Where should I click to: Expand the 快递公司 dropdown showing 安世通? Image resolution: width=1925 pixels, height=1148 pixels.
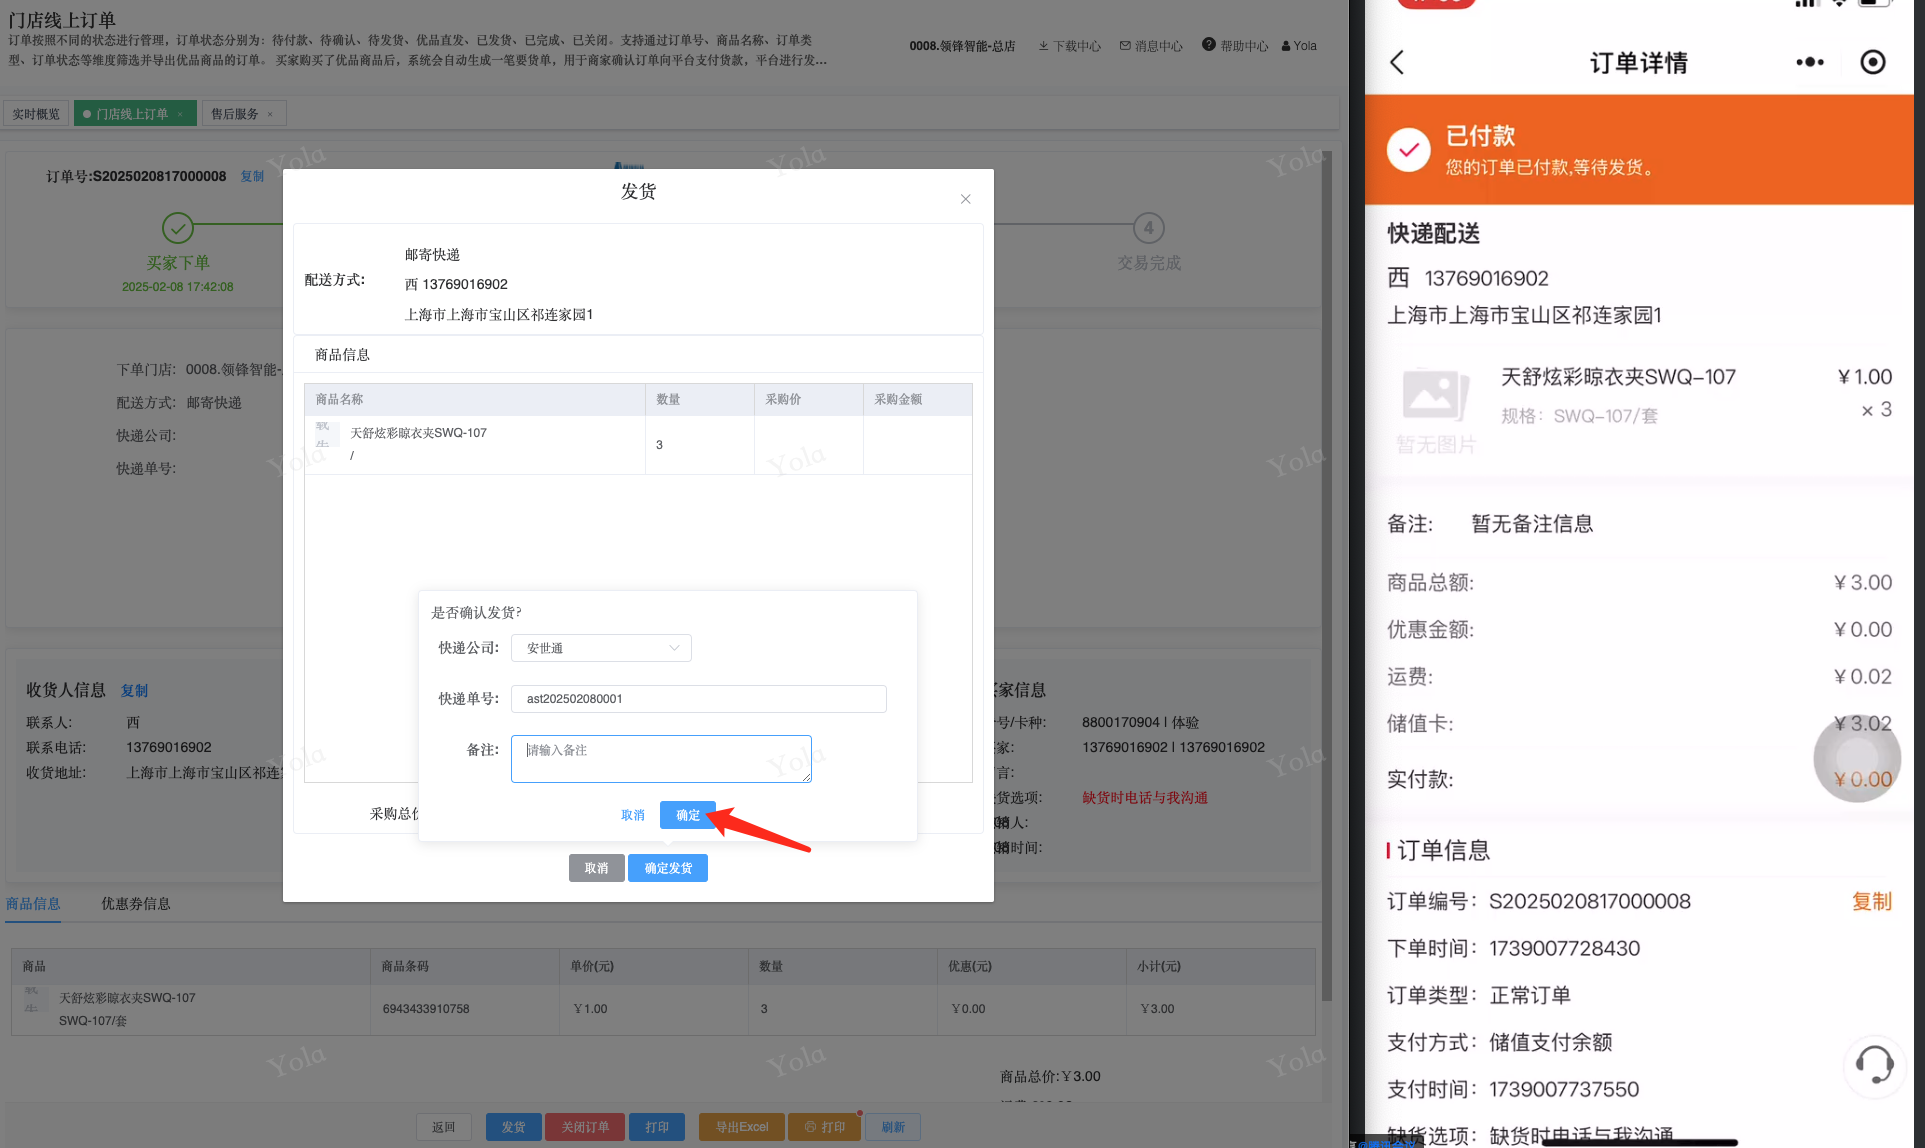coord(601,648)
